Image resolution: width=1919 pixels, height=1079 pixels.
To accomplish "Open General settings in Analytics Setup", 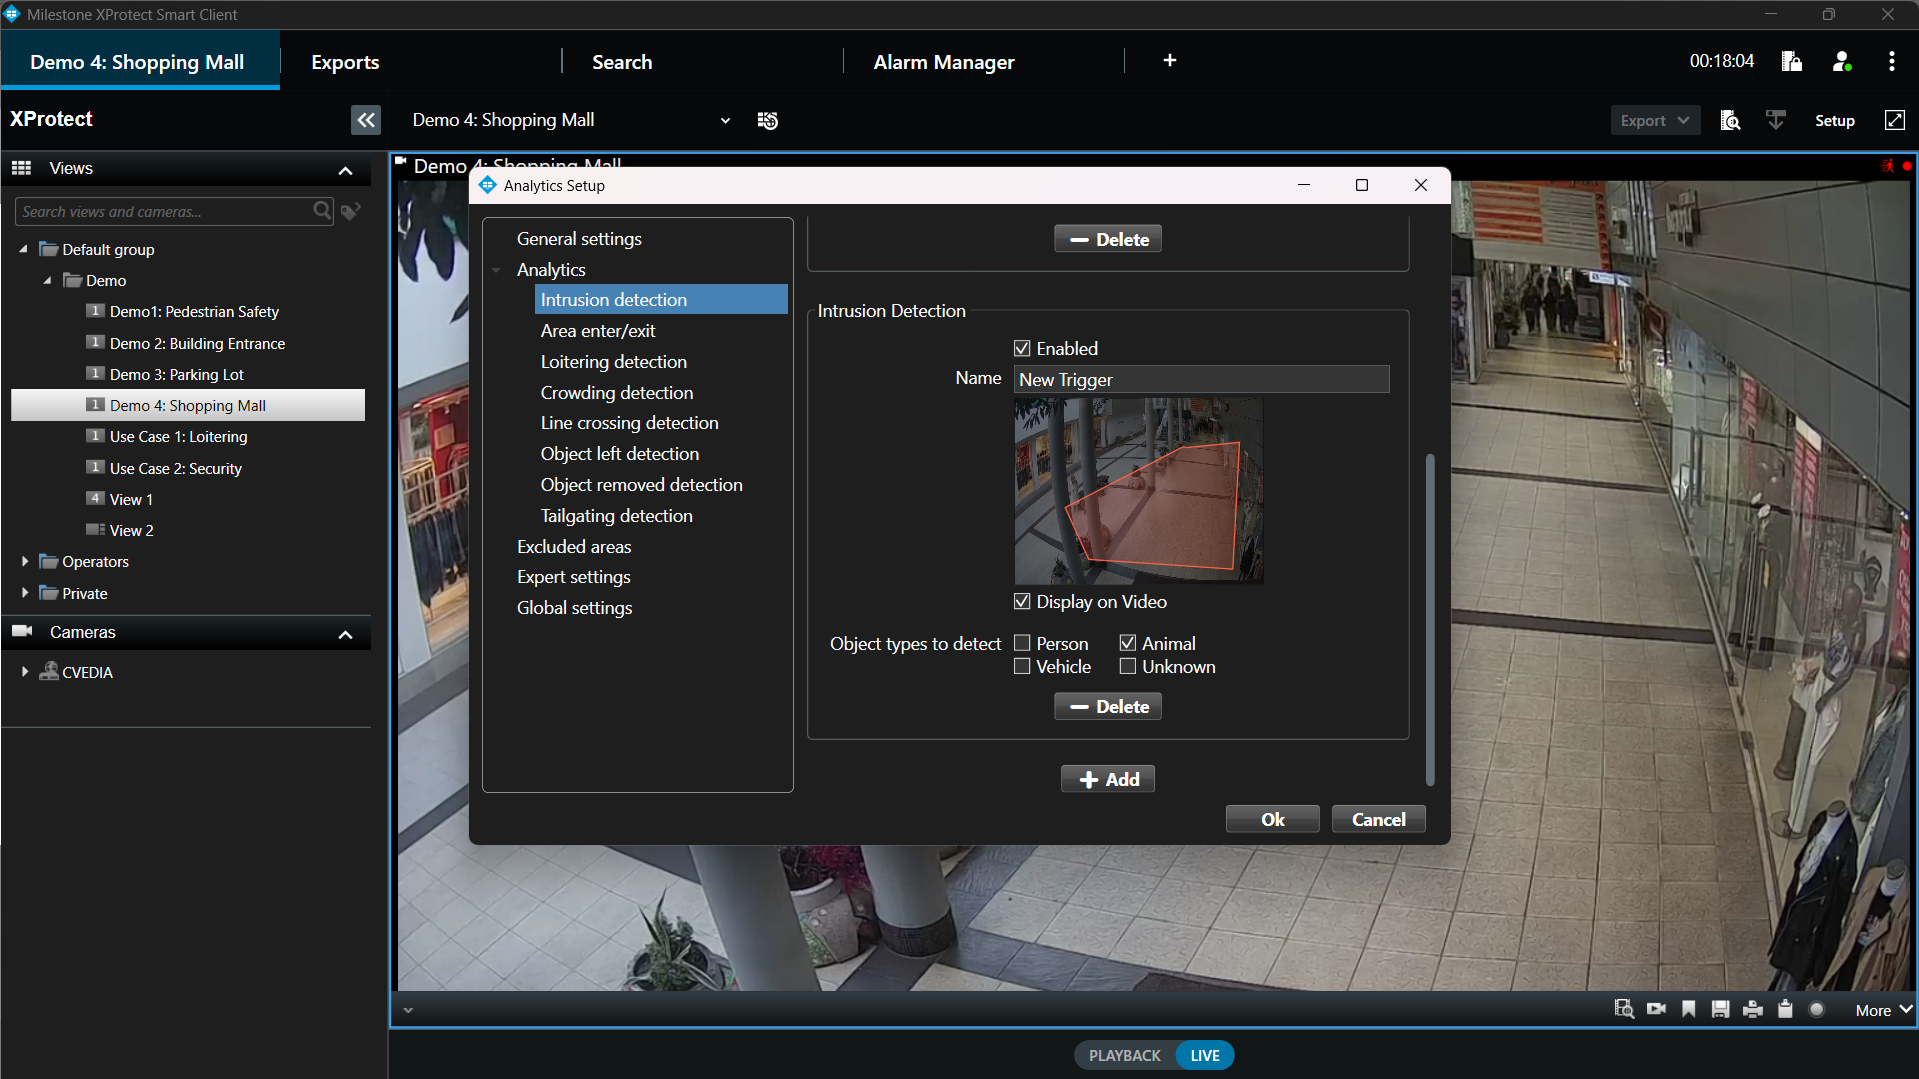I will coord(579,239).
